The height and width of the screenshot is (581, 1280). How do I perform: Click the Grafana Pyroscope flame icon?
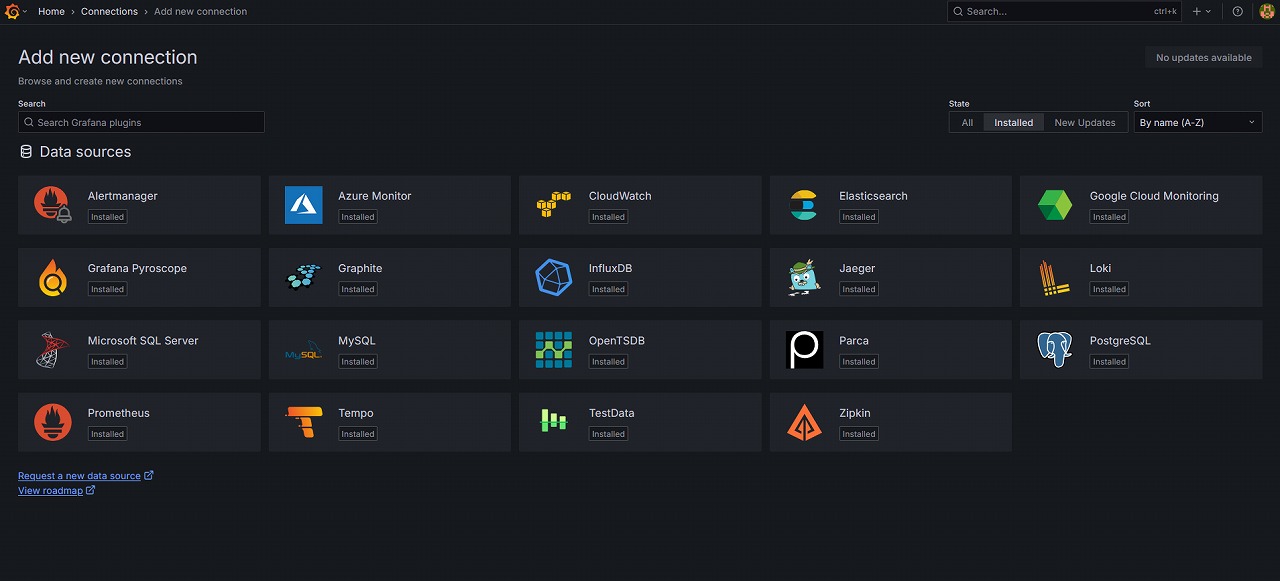click(x=52, y=277)
